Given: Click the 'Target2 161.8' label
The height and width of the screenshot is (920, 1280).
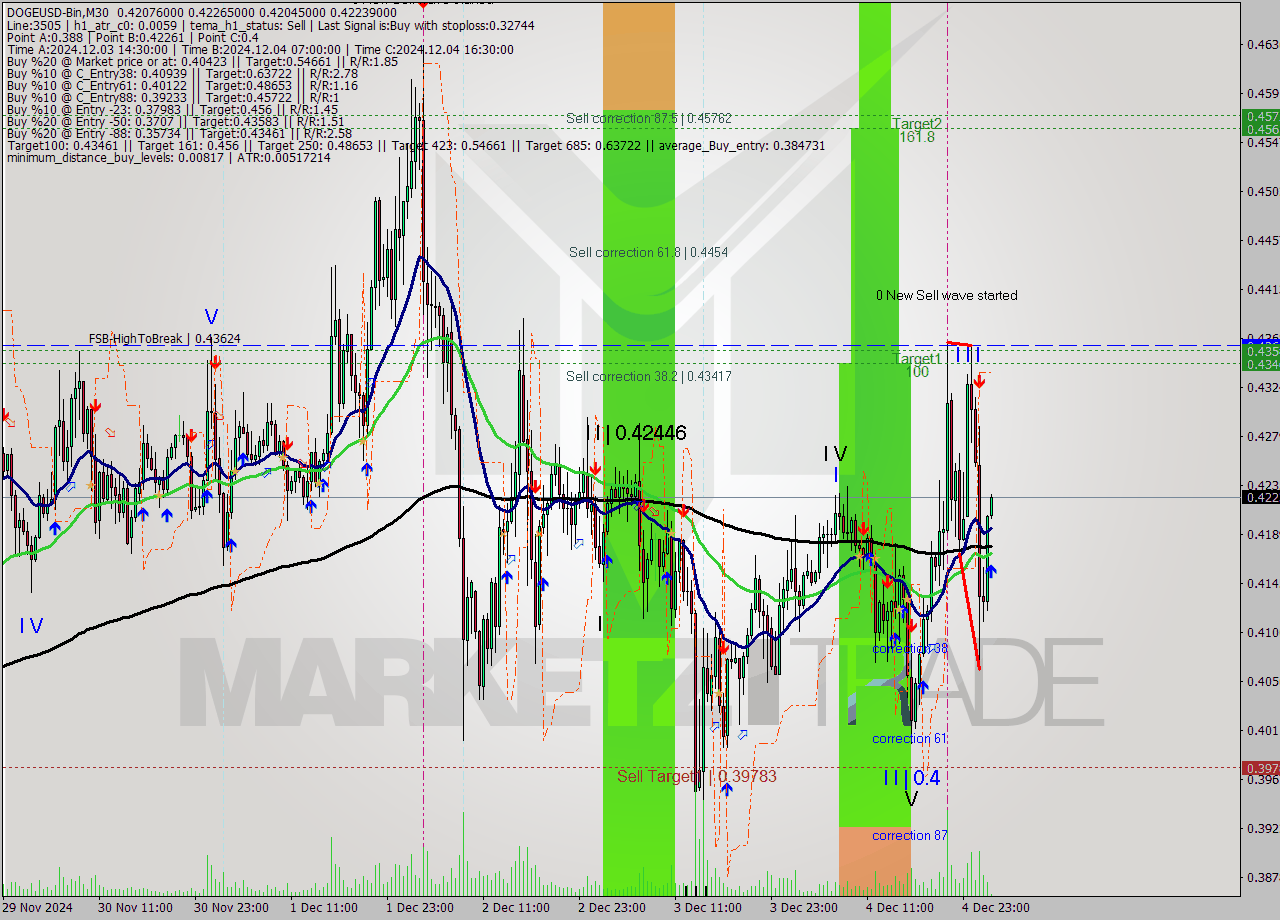Looking at the screenshot, I should click(x=917, y=130).
